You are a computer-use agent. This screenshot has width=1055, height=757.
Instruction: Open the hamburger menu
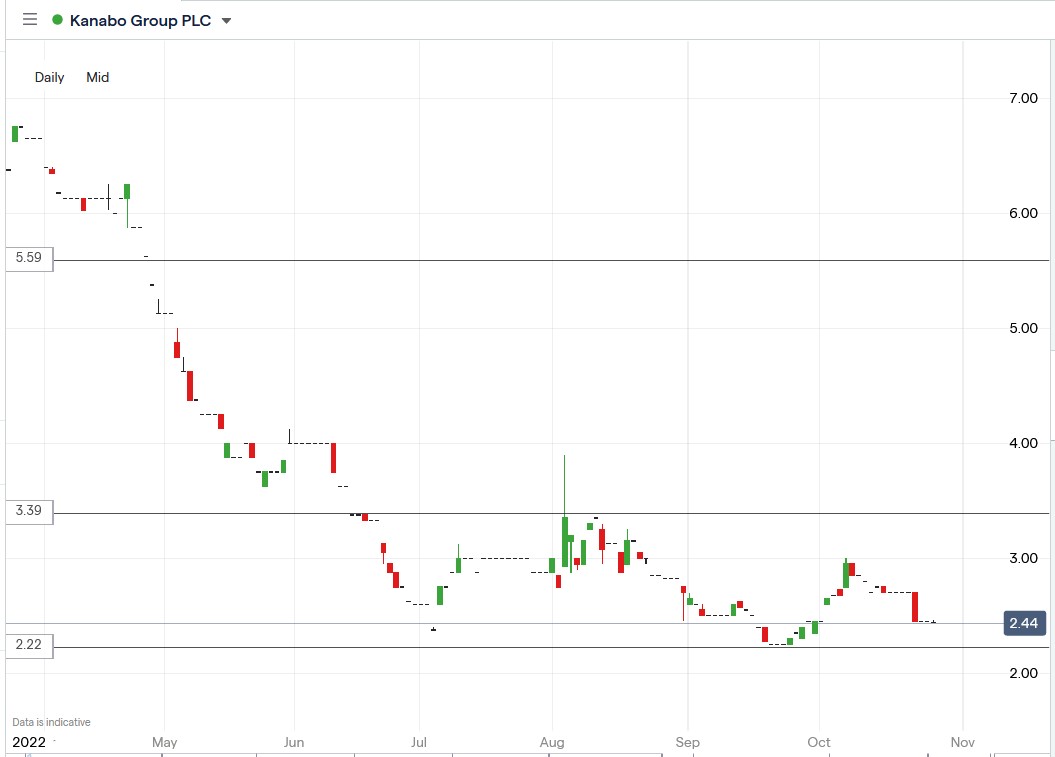pos(29,19)
